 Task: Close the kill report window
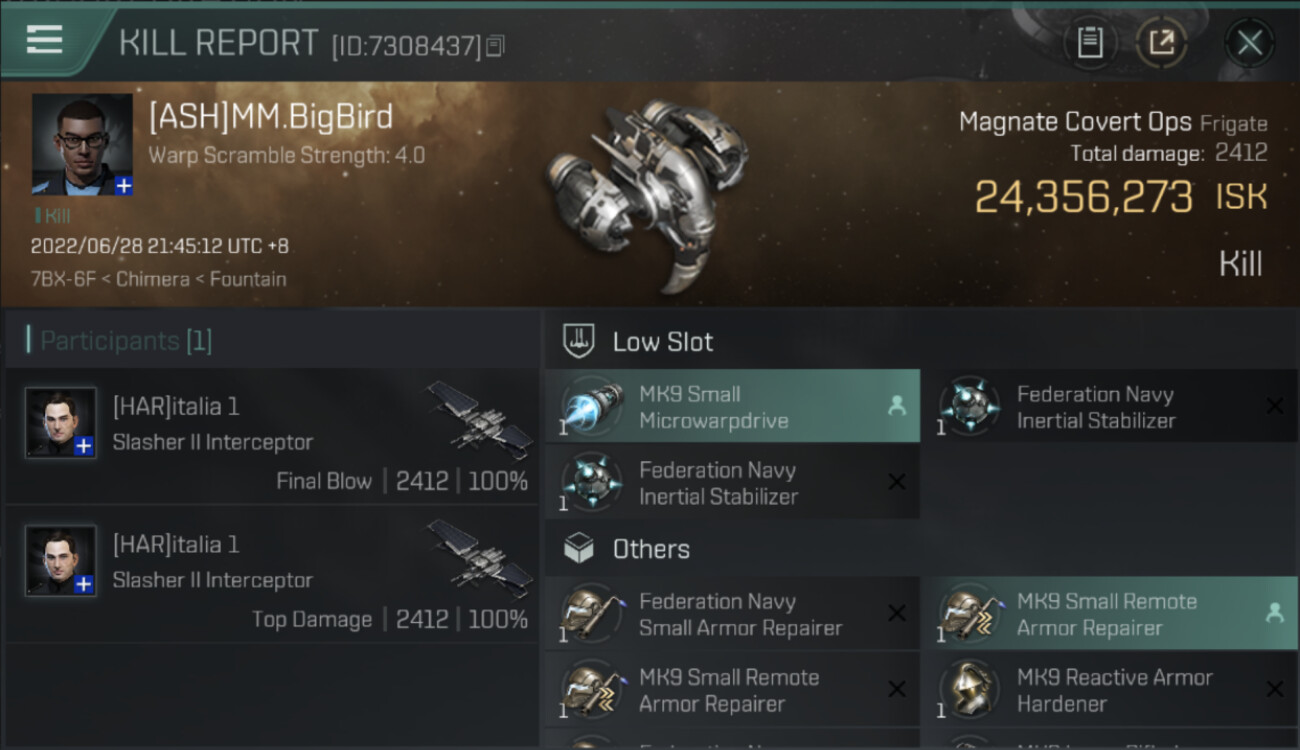[x=1249, y=43]
